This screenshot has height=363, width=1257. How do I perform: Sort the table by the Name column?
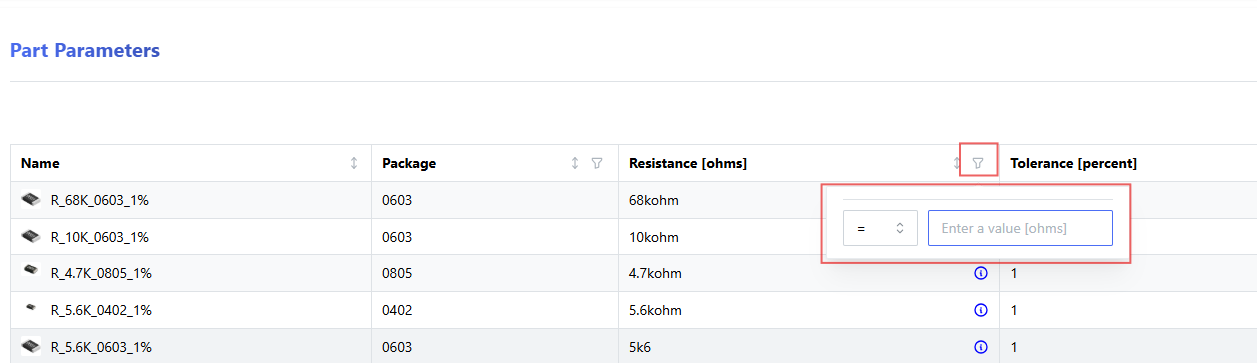354,163
